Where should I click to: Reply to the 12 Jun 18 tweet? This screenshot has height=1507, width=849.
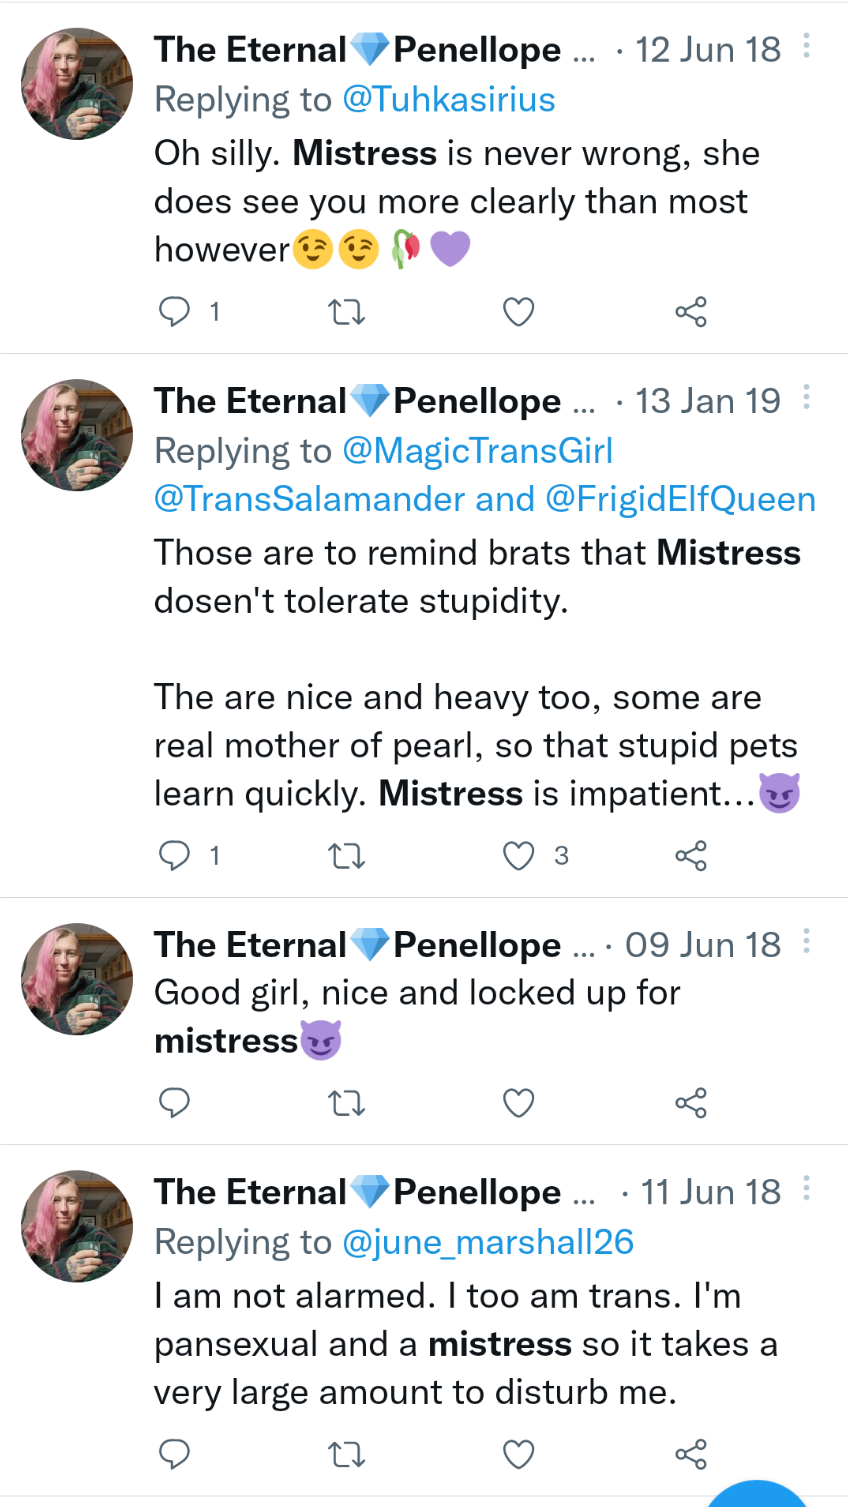(175, 312)
